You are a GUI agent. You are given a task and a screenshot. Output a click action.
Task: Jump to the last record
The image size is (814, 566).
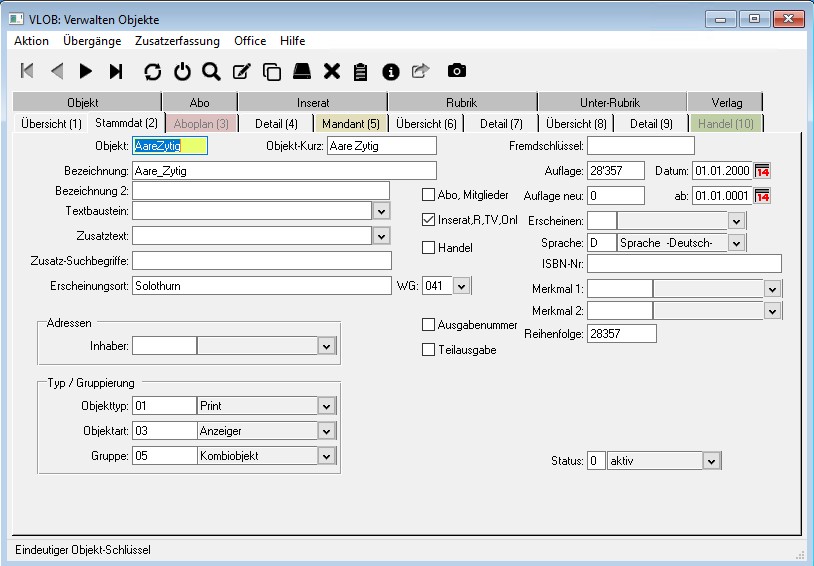(x=116, y=71)
